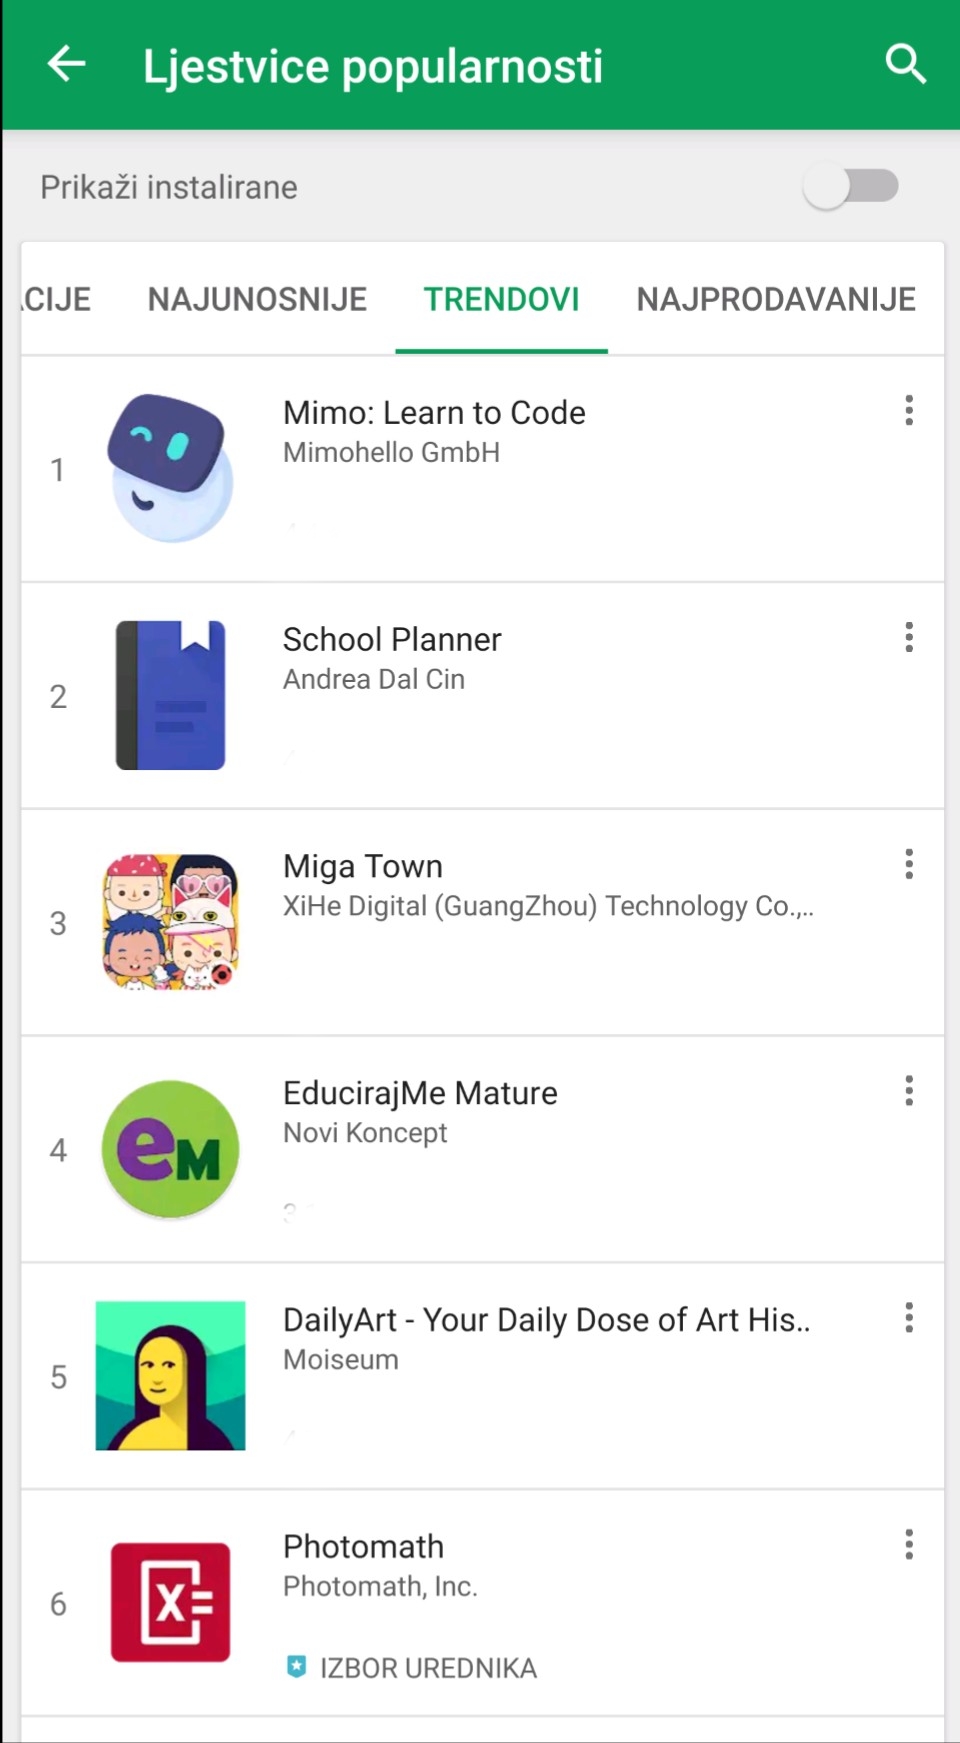Tap the Miga Town app icon
Viewport: 960px width, 1743px height.
click(170, 922)
